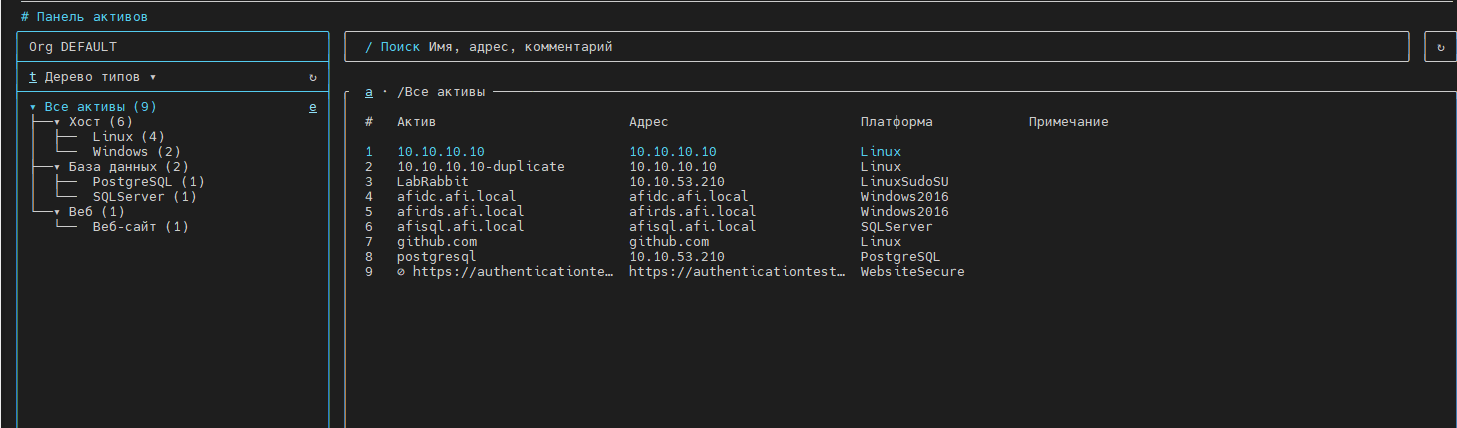This screenshot has height=428, width=1457.
Task: Collapse the База данных (2) node
Action: [x=57, y=167]
